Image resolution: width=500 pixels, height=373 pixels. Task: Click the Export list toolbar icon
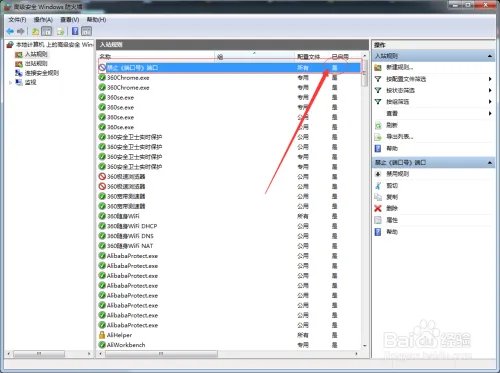click(60, 32)
